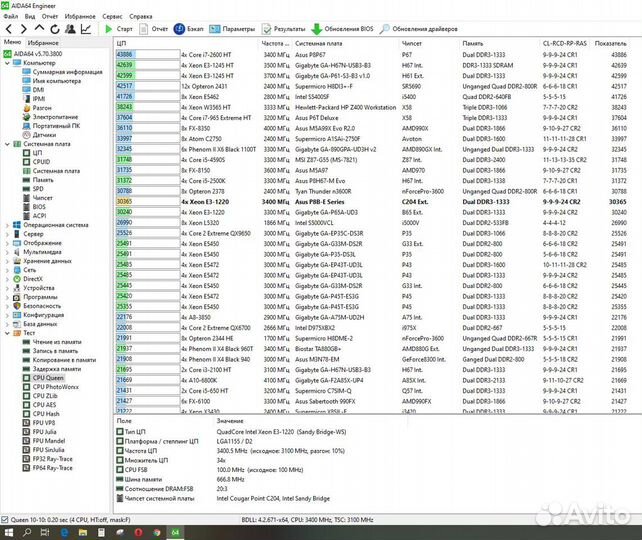Click AIDA64 taskbar icon
This screenshot has height=540, width=642.
[x=175, y=533]
